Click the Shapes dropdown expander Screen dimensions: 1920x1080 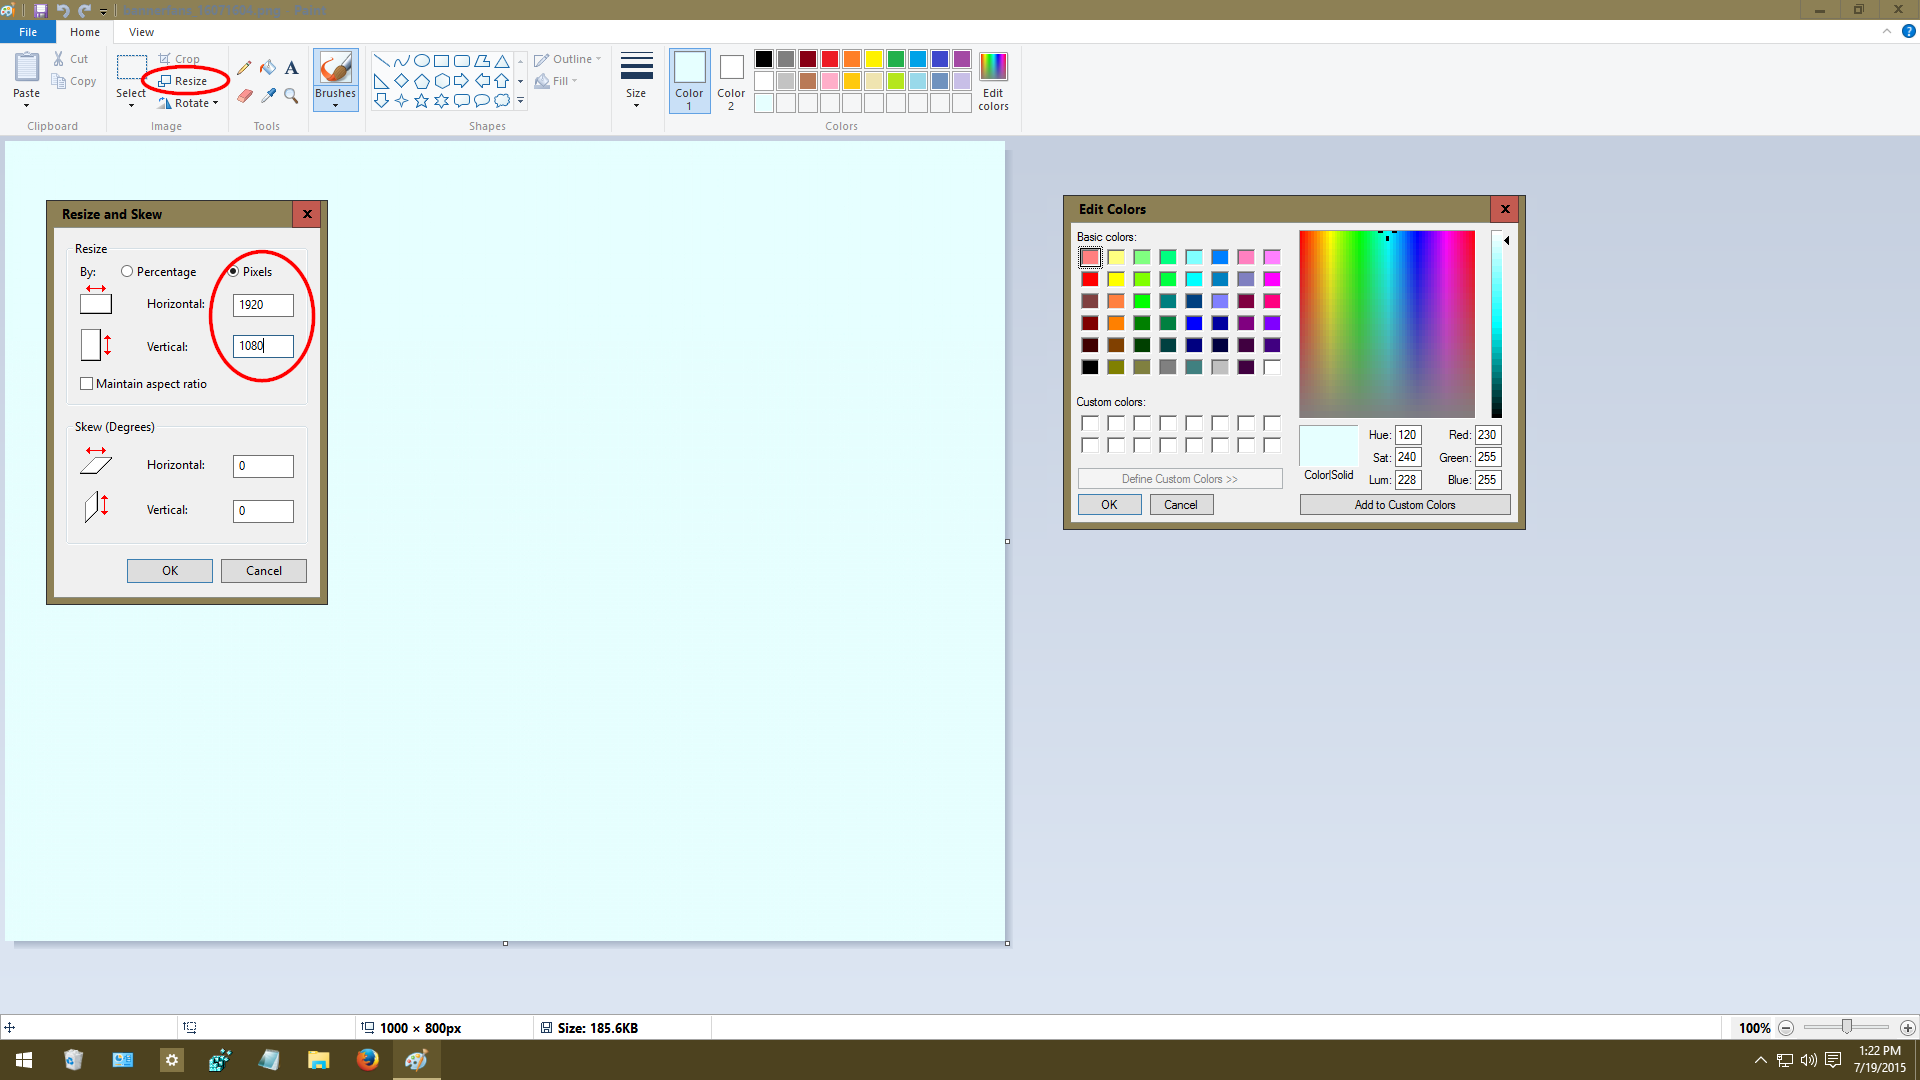[x=521, y=100]
